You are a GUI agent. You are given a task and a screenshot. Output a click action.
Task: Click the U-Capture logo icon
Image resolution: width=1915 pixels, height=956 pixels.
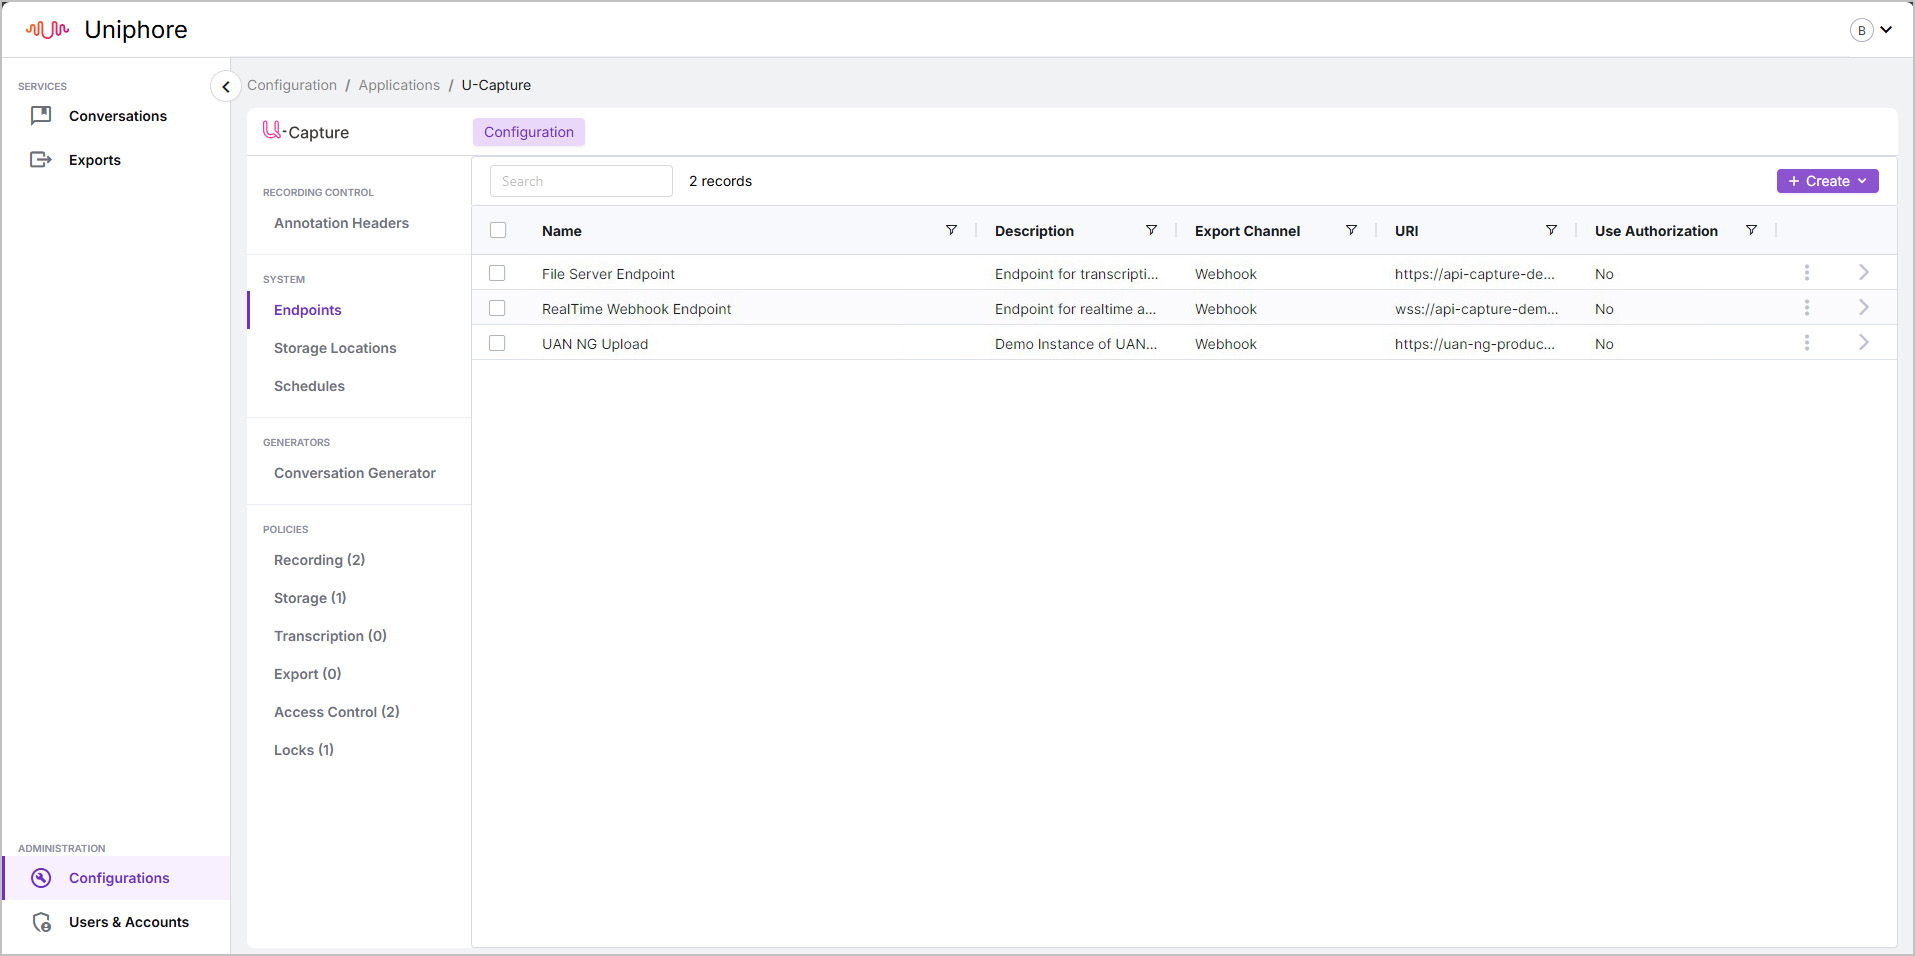273,130
